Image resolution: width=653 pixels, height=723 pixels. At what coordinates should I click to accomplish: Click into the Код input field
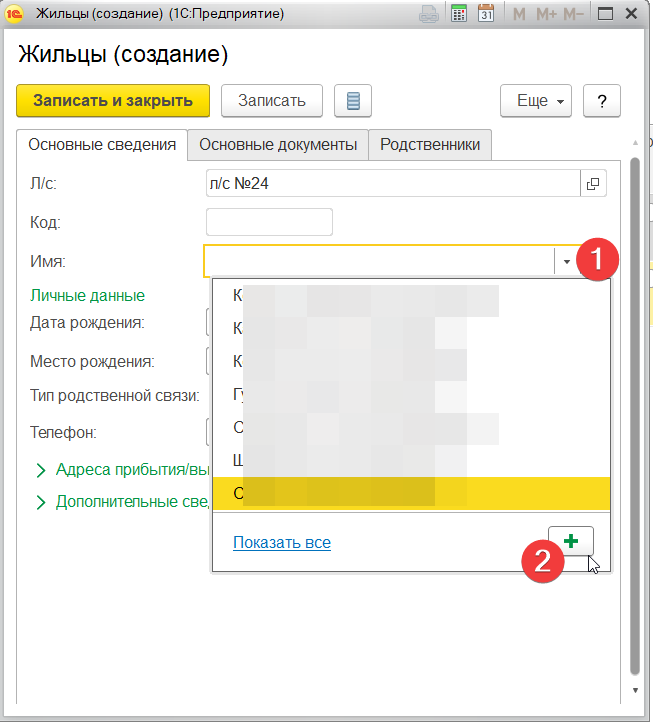click(269, 222)
